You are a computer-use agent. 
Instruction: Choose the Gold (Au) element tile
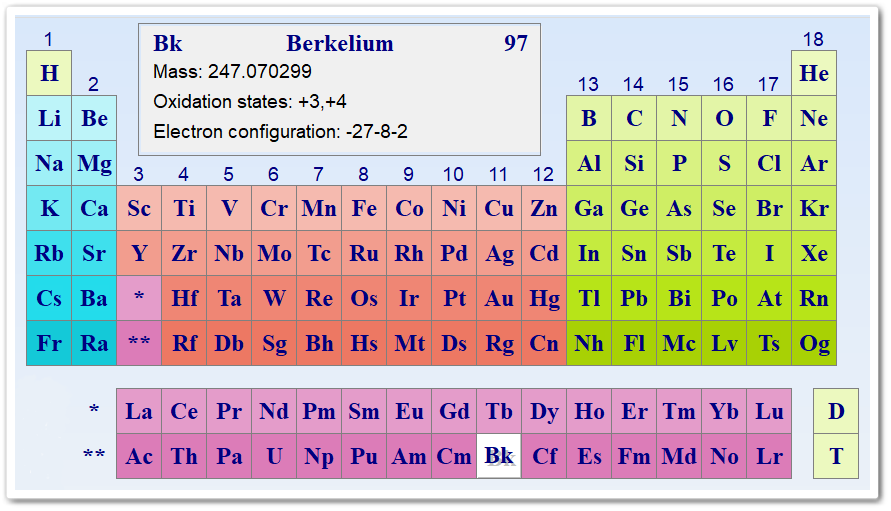tap(499, 298)
